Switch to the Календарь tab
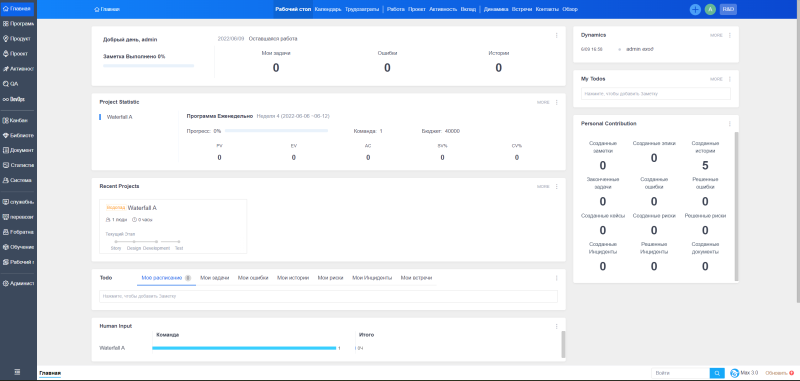This screenshot has height=381, width=800. (x=328, y=9)
